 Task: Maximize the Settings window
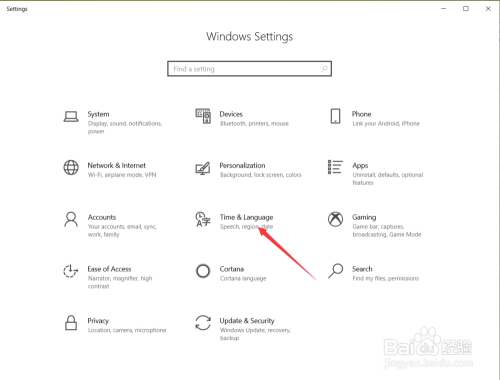tap(466, 9)
